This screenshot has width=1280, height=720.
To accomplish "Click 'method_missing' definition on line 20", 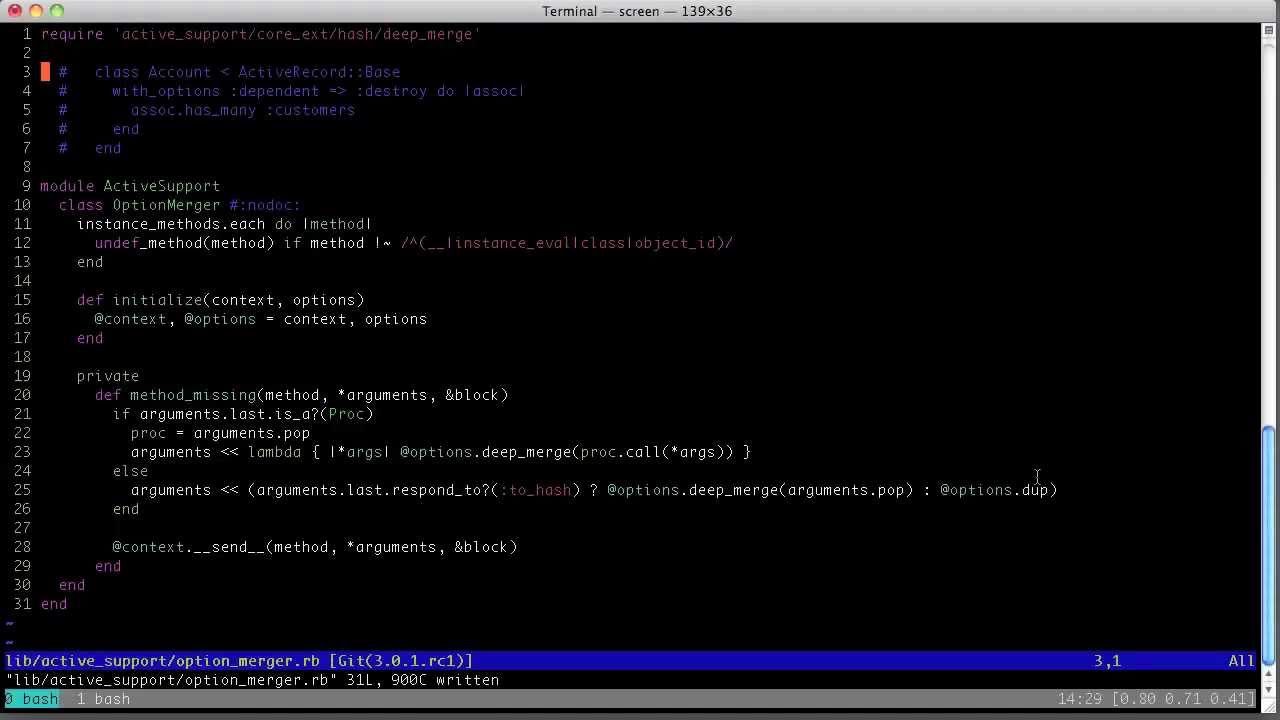I will tap(193, 395).
